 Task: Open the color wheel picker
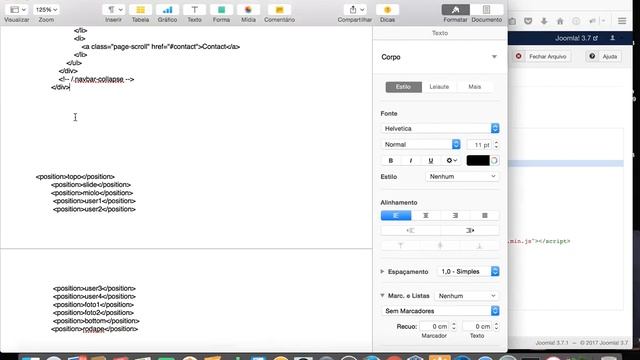click(x=494, y=161)
